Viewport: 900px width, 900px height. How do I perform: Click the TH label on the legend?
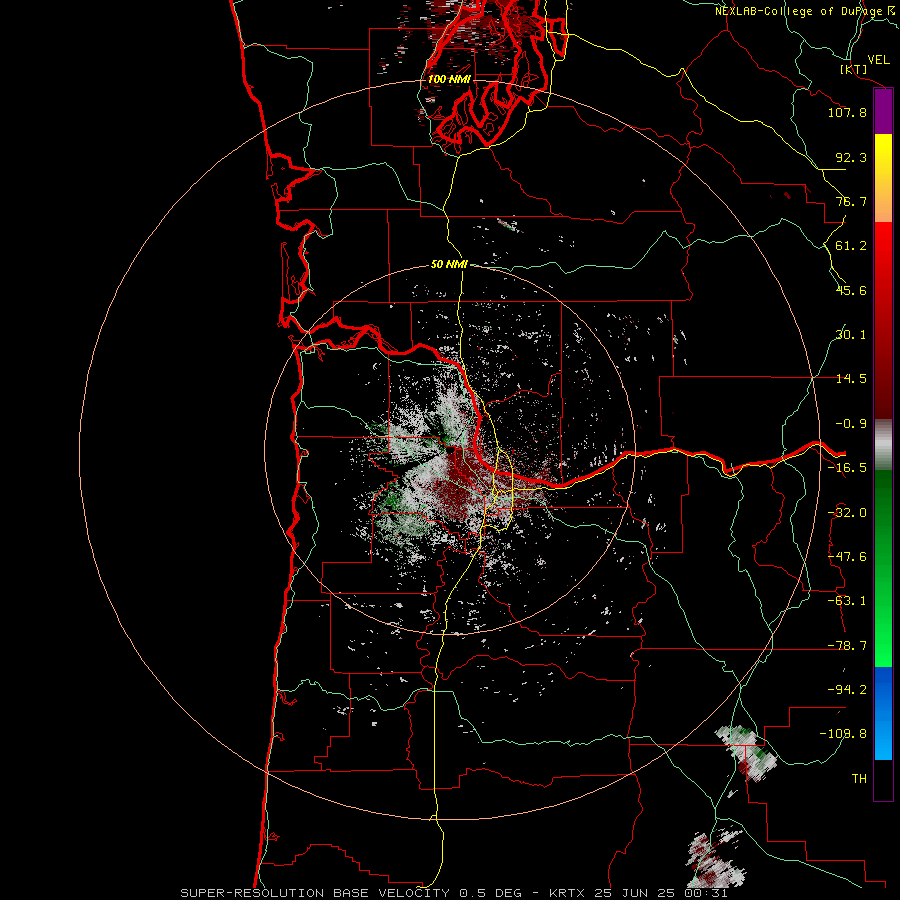(x=859, y=779)
